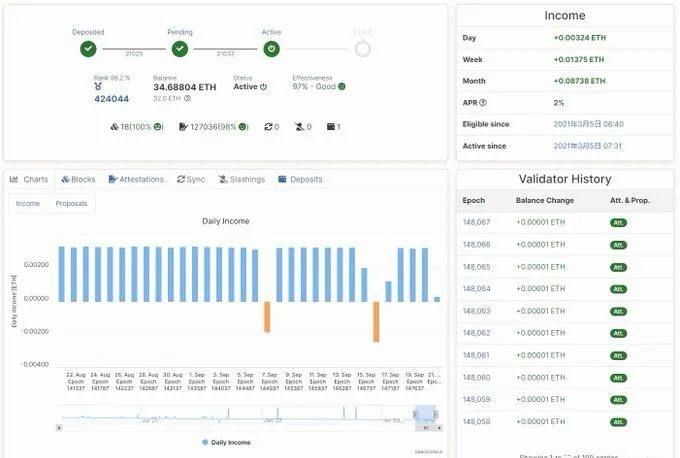
Task: Click the Daily Income chart title
Action: [x=226, y=221]
